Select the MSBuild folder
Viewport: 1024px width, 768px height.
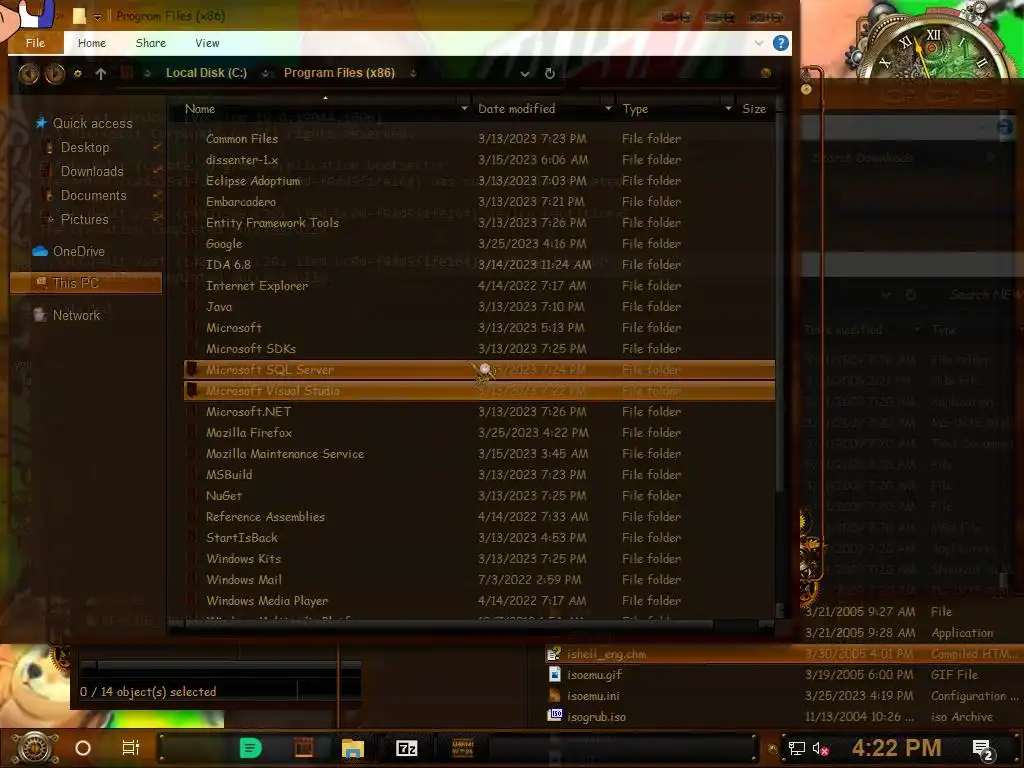tap(479, 475)
